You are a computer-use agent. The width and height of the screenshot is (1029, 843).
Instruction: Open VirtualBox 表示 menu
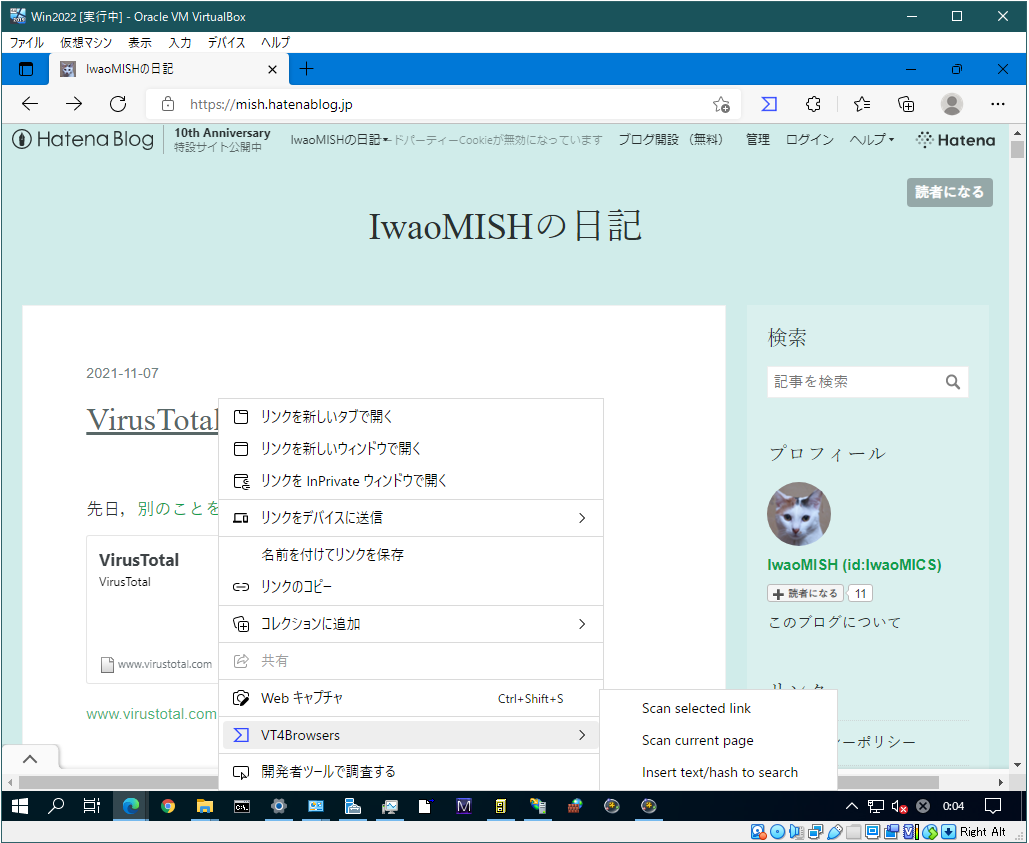(x=139, y=43)
